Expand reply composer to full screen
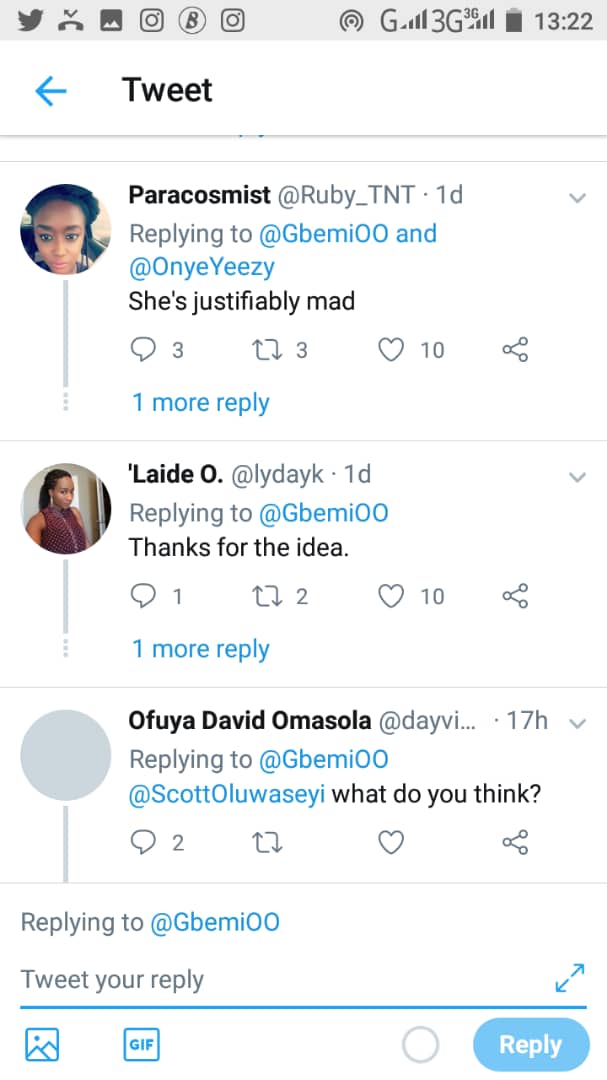The image size is (607, 1080). tap(569, 977)
